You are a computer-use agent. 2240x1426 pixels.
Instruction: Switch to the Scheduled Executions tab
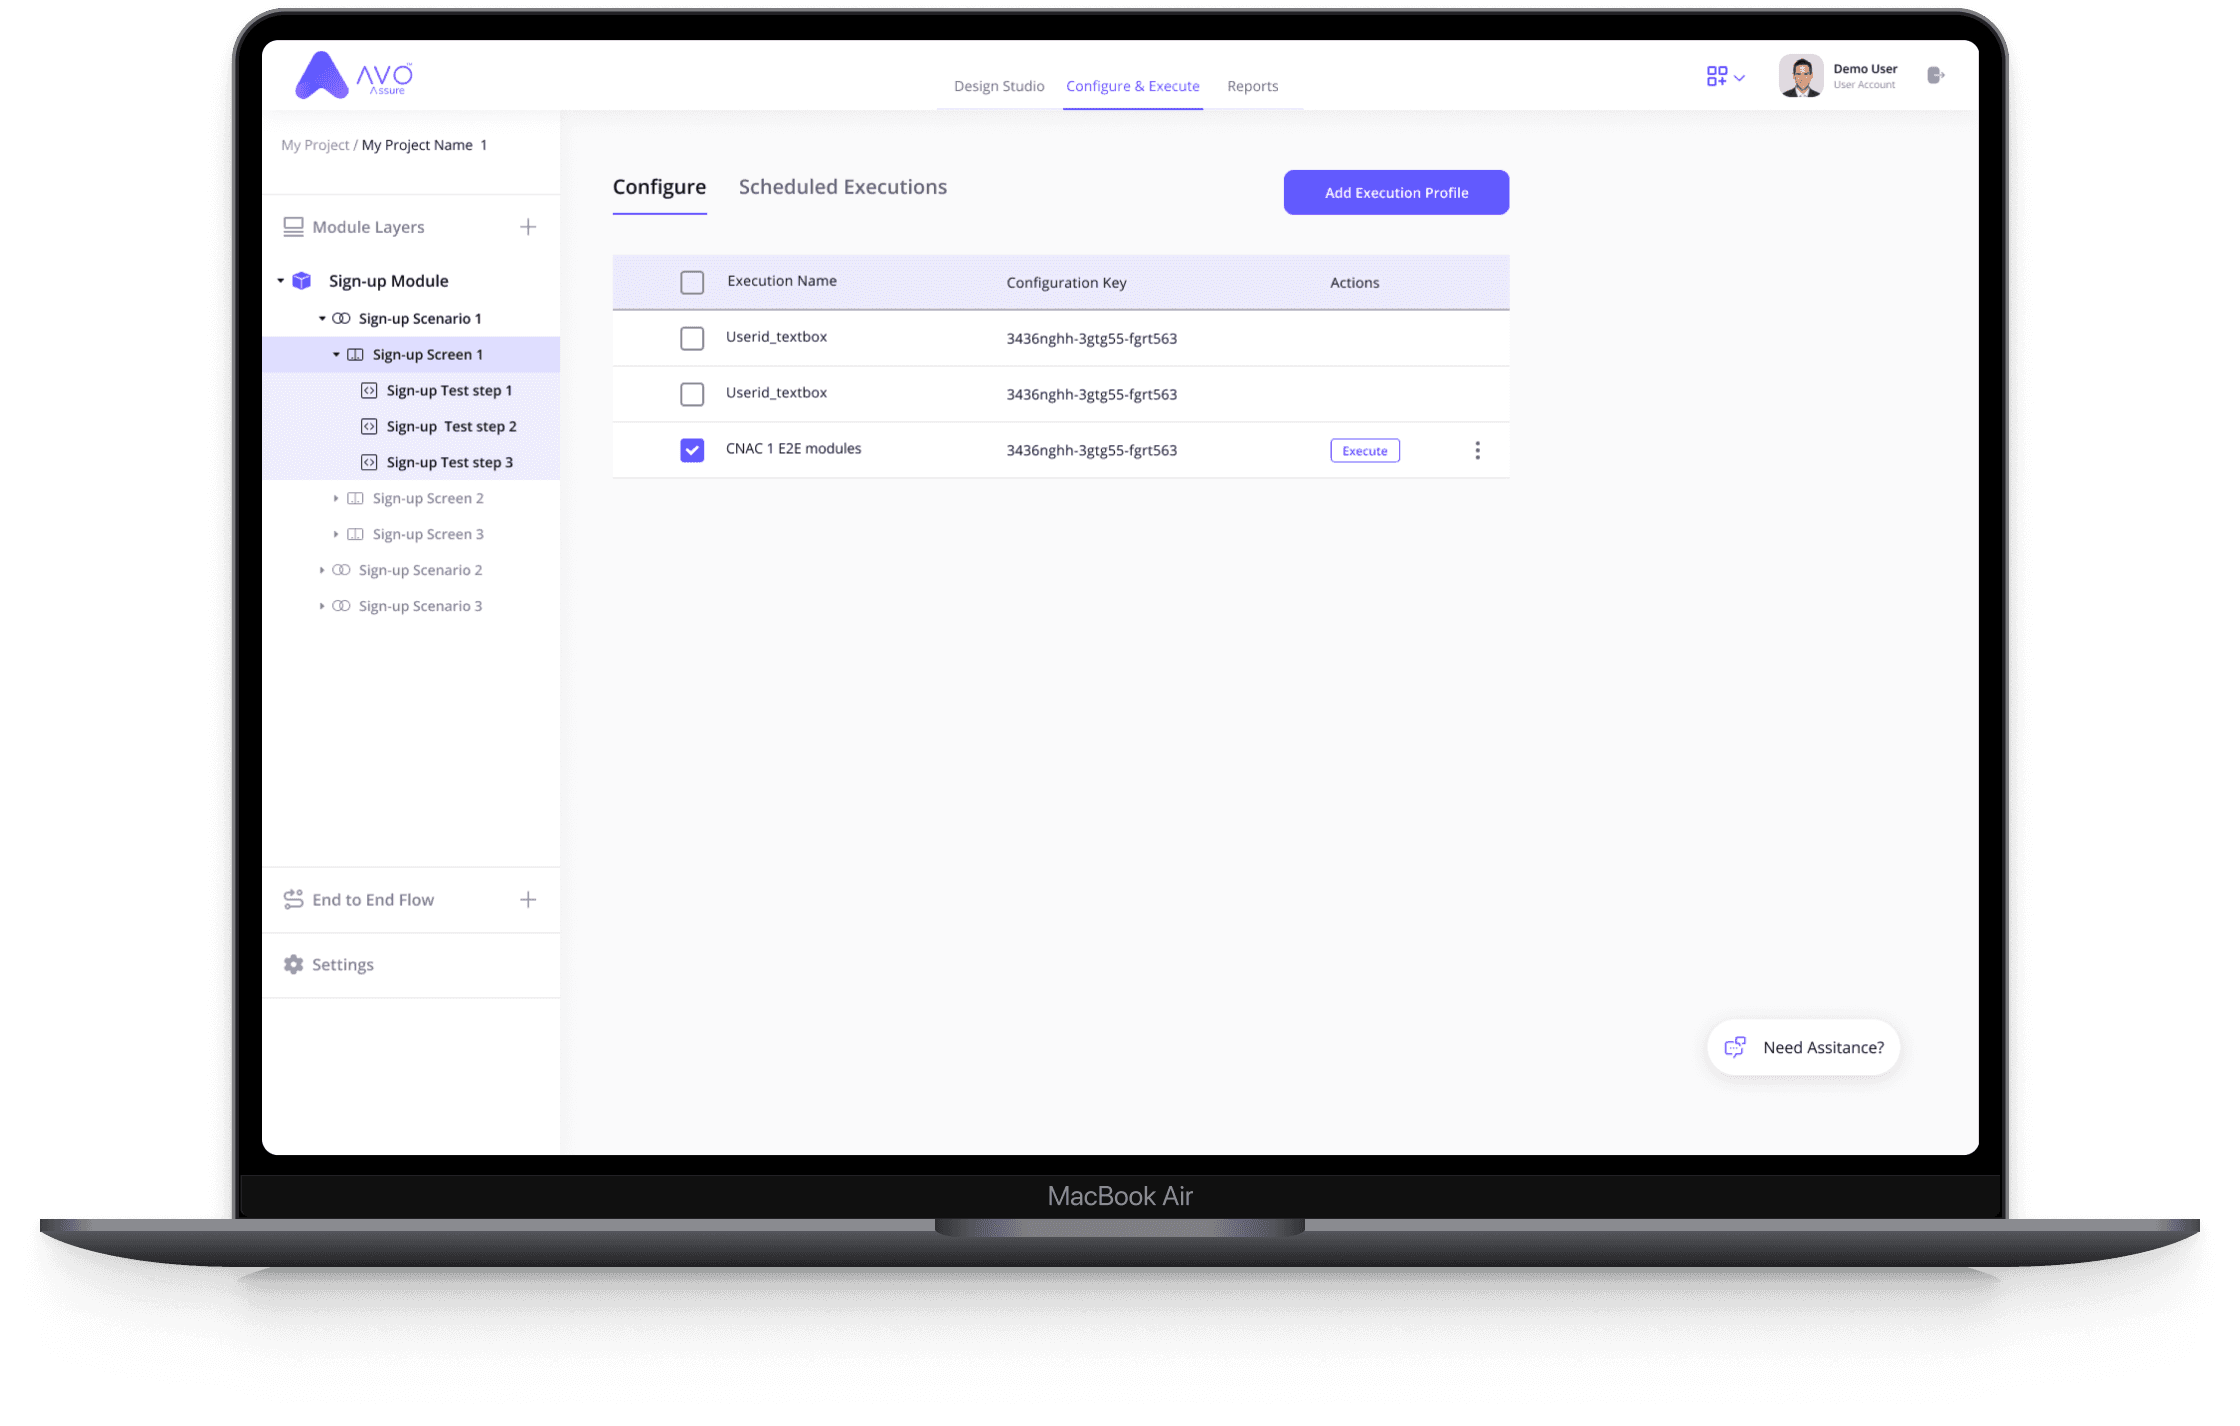tap(842, 187)
